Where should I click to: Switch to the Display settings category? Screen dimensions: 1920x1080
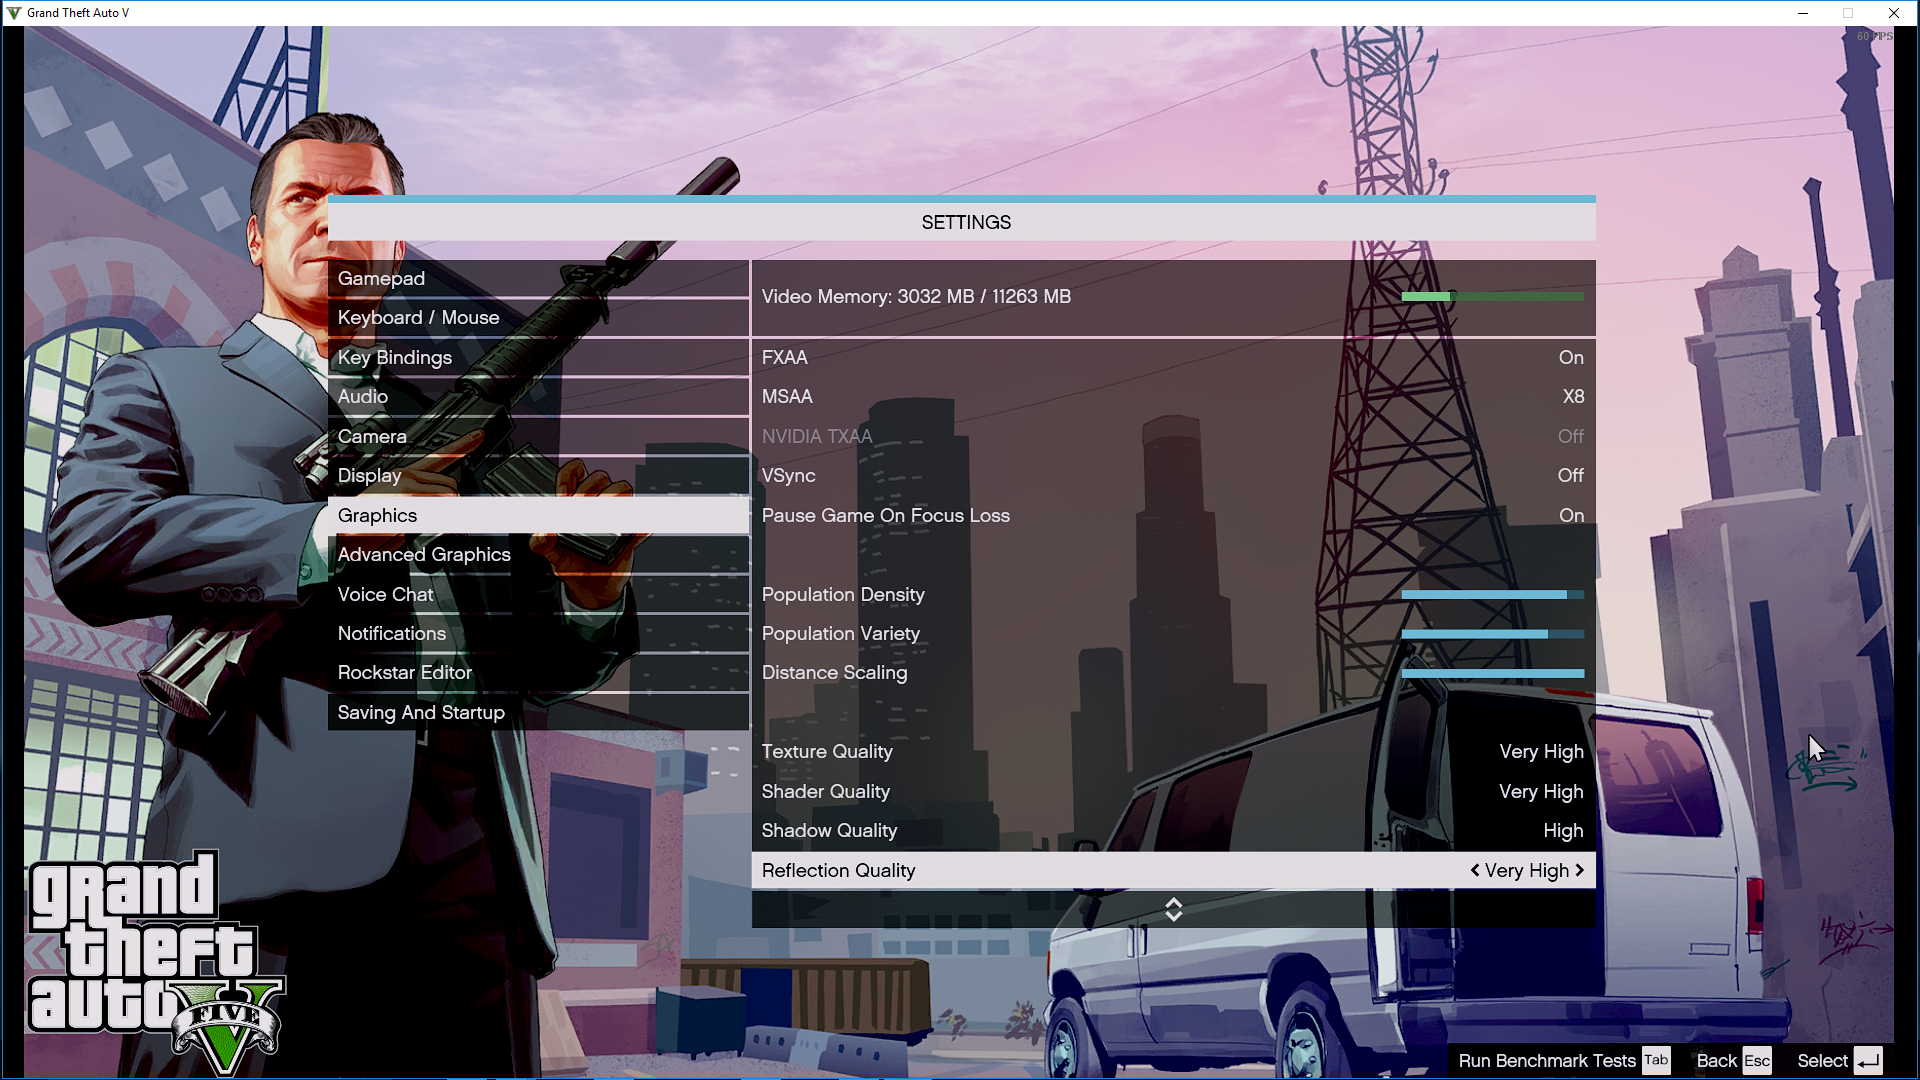pos(369,476)
